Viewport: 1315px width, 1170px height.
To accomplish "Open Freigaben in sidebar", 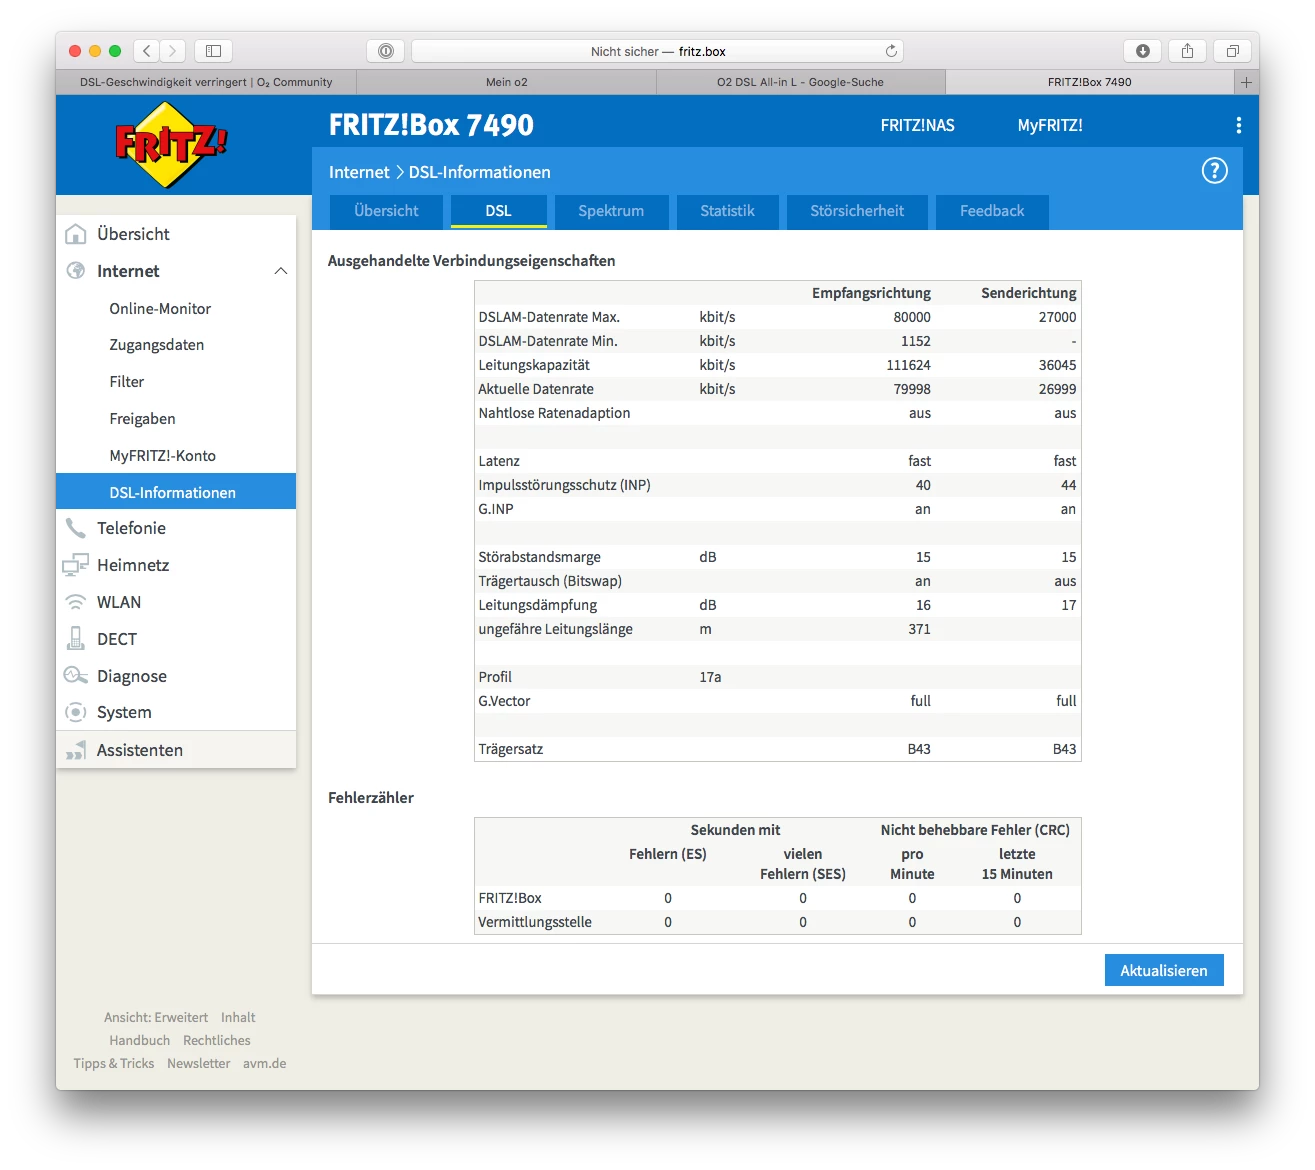I will (142, 419).
